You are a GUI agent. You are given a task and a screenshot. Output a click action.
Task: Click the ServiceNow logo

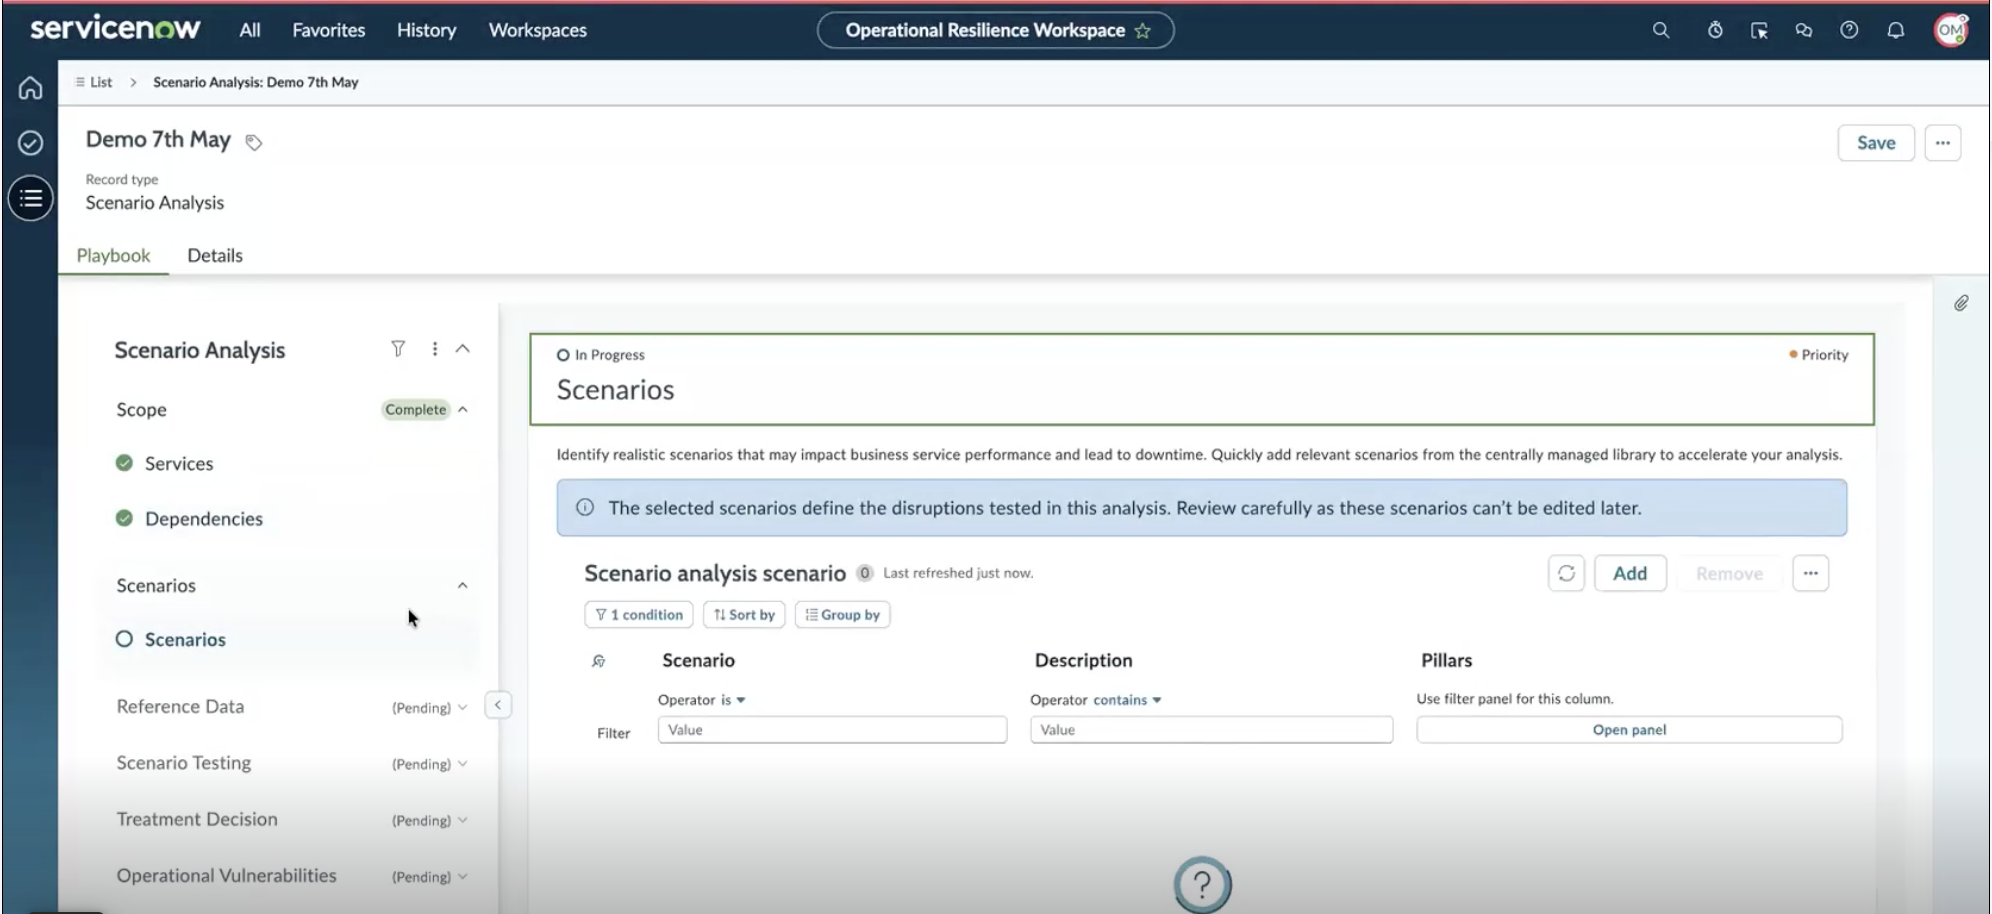tap(115, 28)
